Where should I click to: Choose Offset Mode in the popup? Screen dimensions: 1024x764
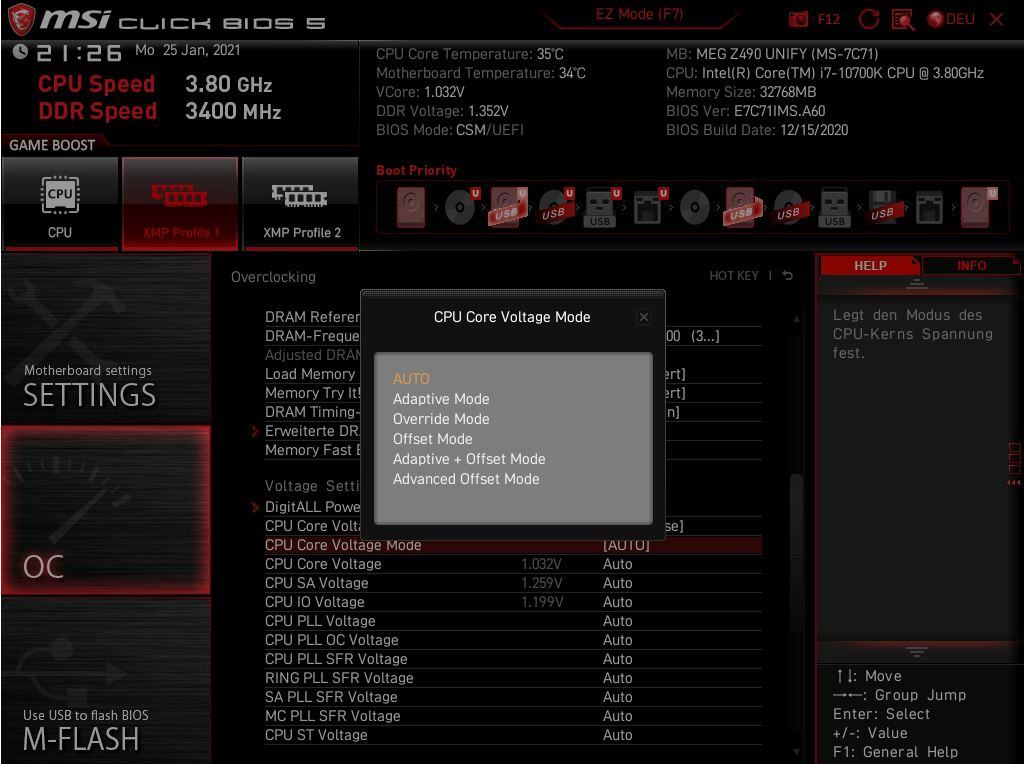[x=432, y=439]
